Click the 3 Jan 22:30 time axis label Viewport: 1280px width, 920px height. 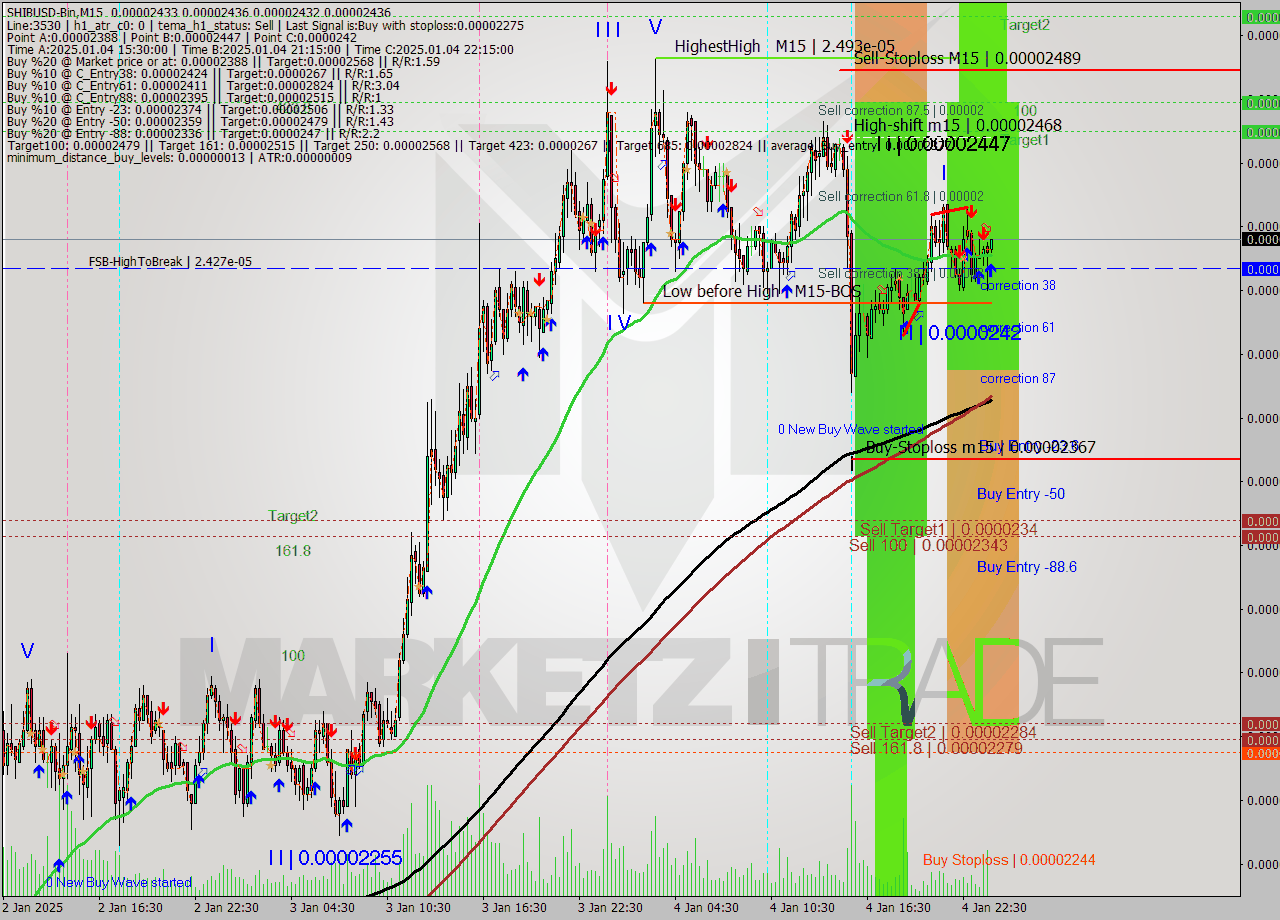tap(610, 908)
